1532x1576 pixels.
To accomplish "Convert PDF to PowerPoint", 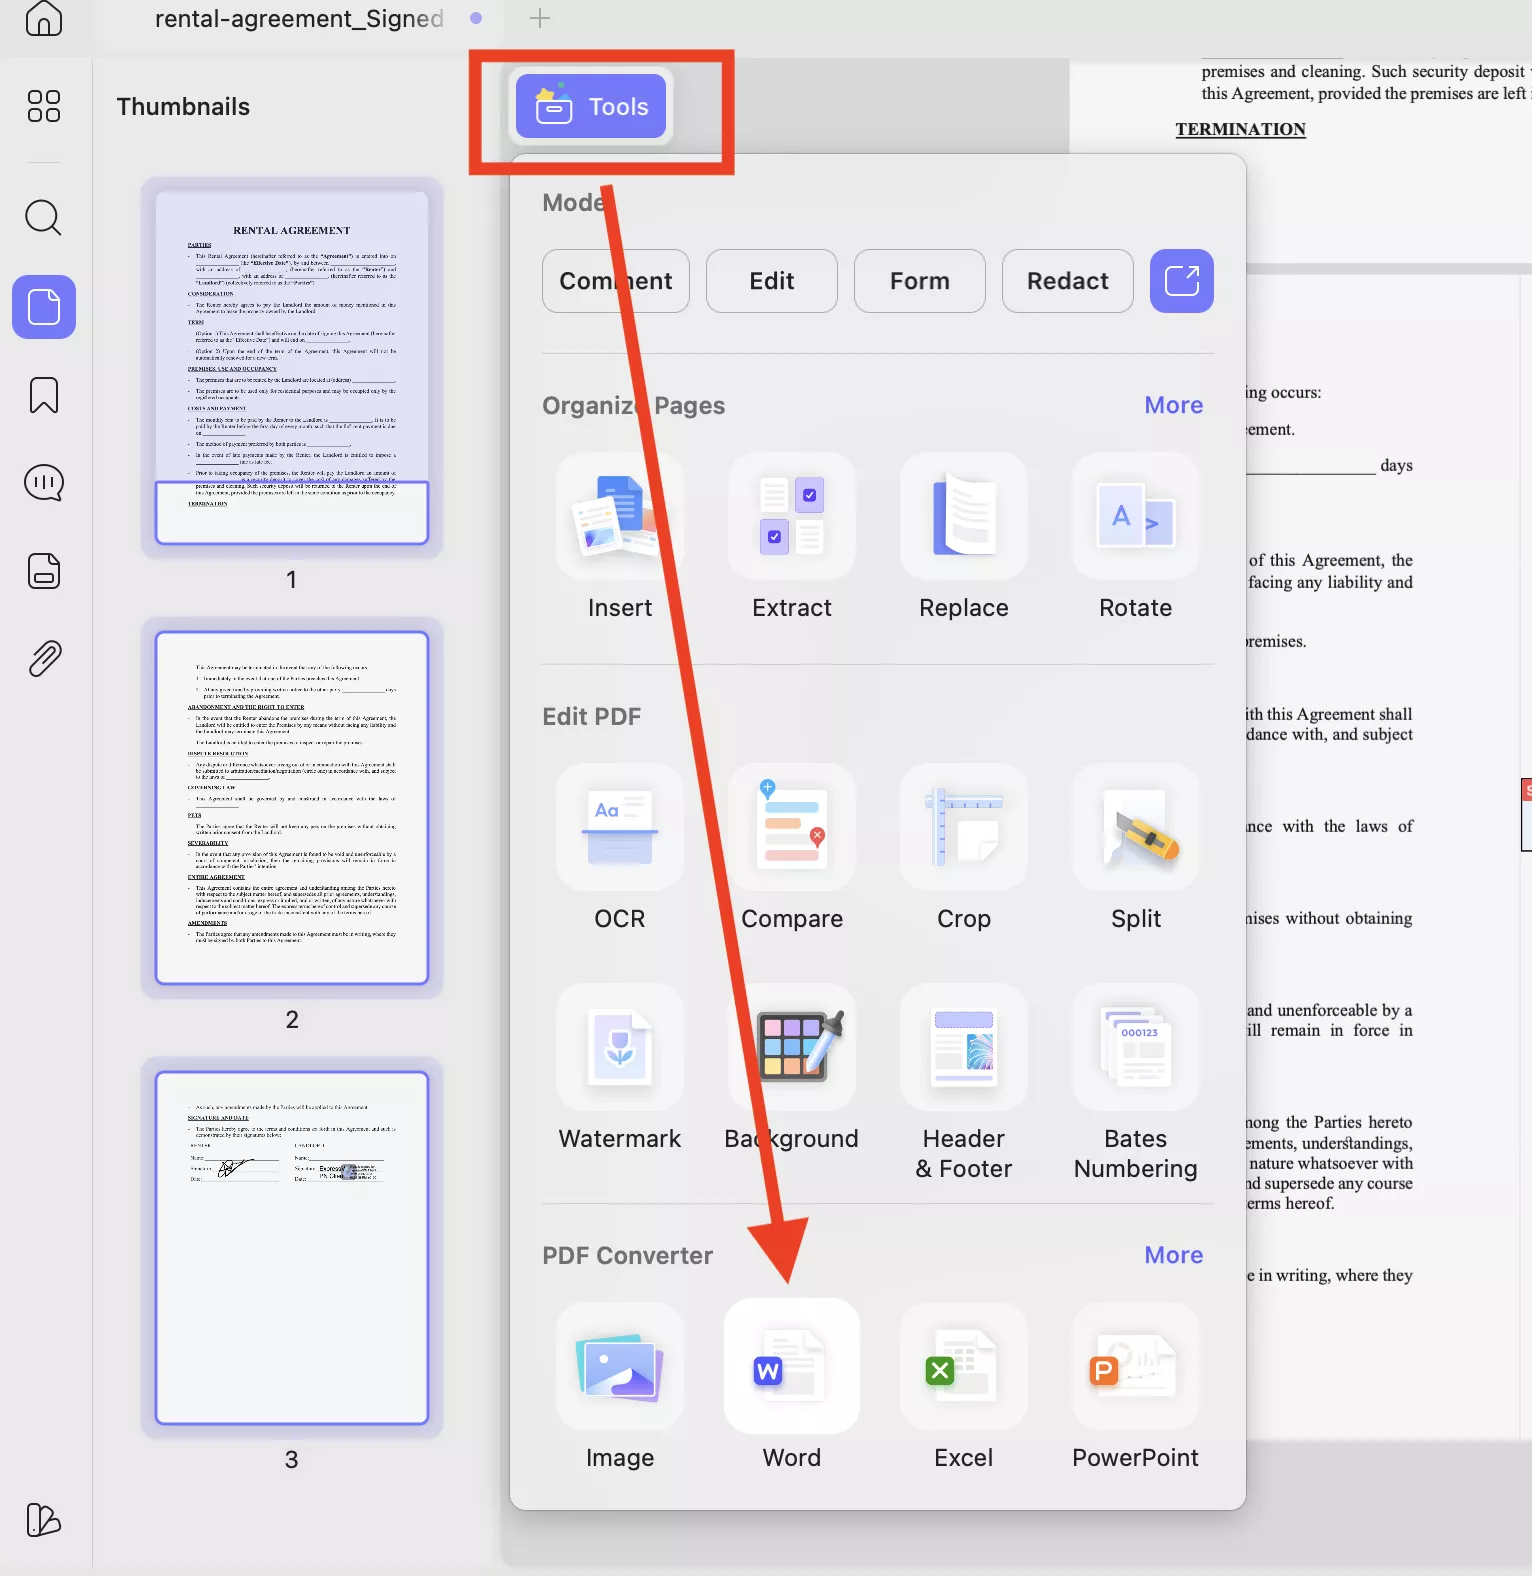I will coord(1136,1387).
